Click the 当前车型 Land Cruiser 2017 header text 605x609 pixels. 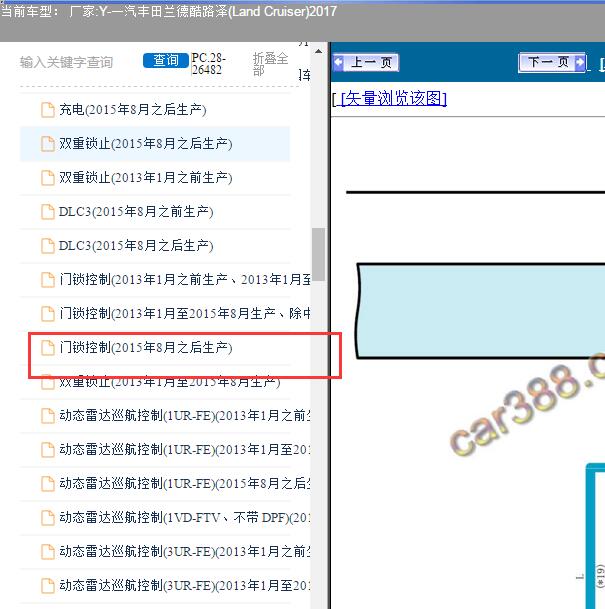click(x=169, y=11)
